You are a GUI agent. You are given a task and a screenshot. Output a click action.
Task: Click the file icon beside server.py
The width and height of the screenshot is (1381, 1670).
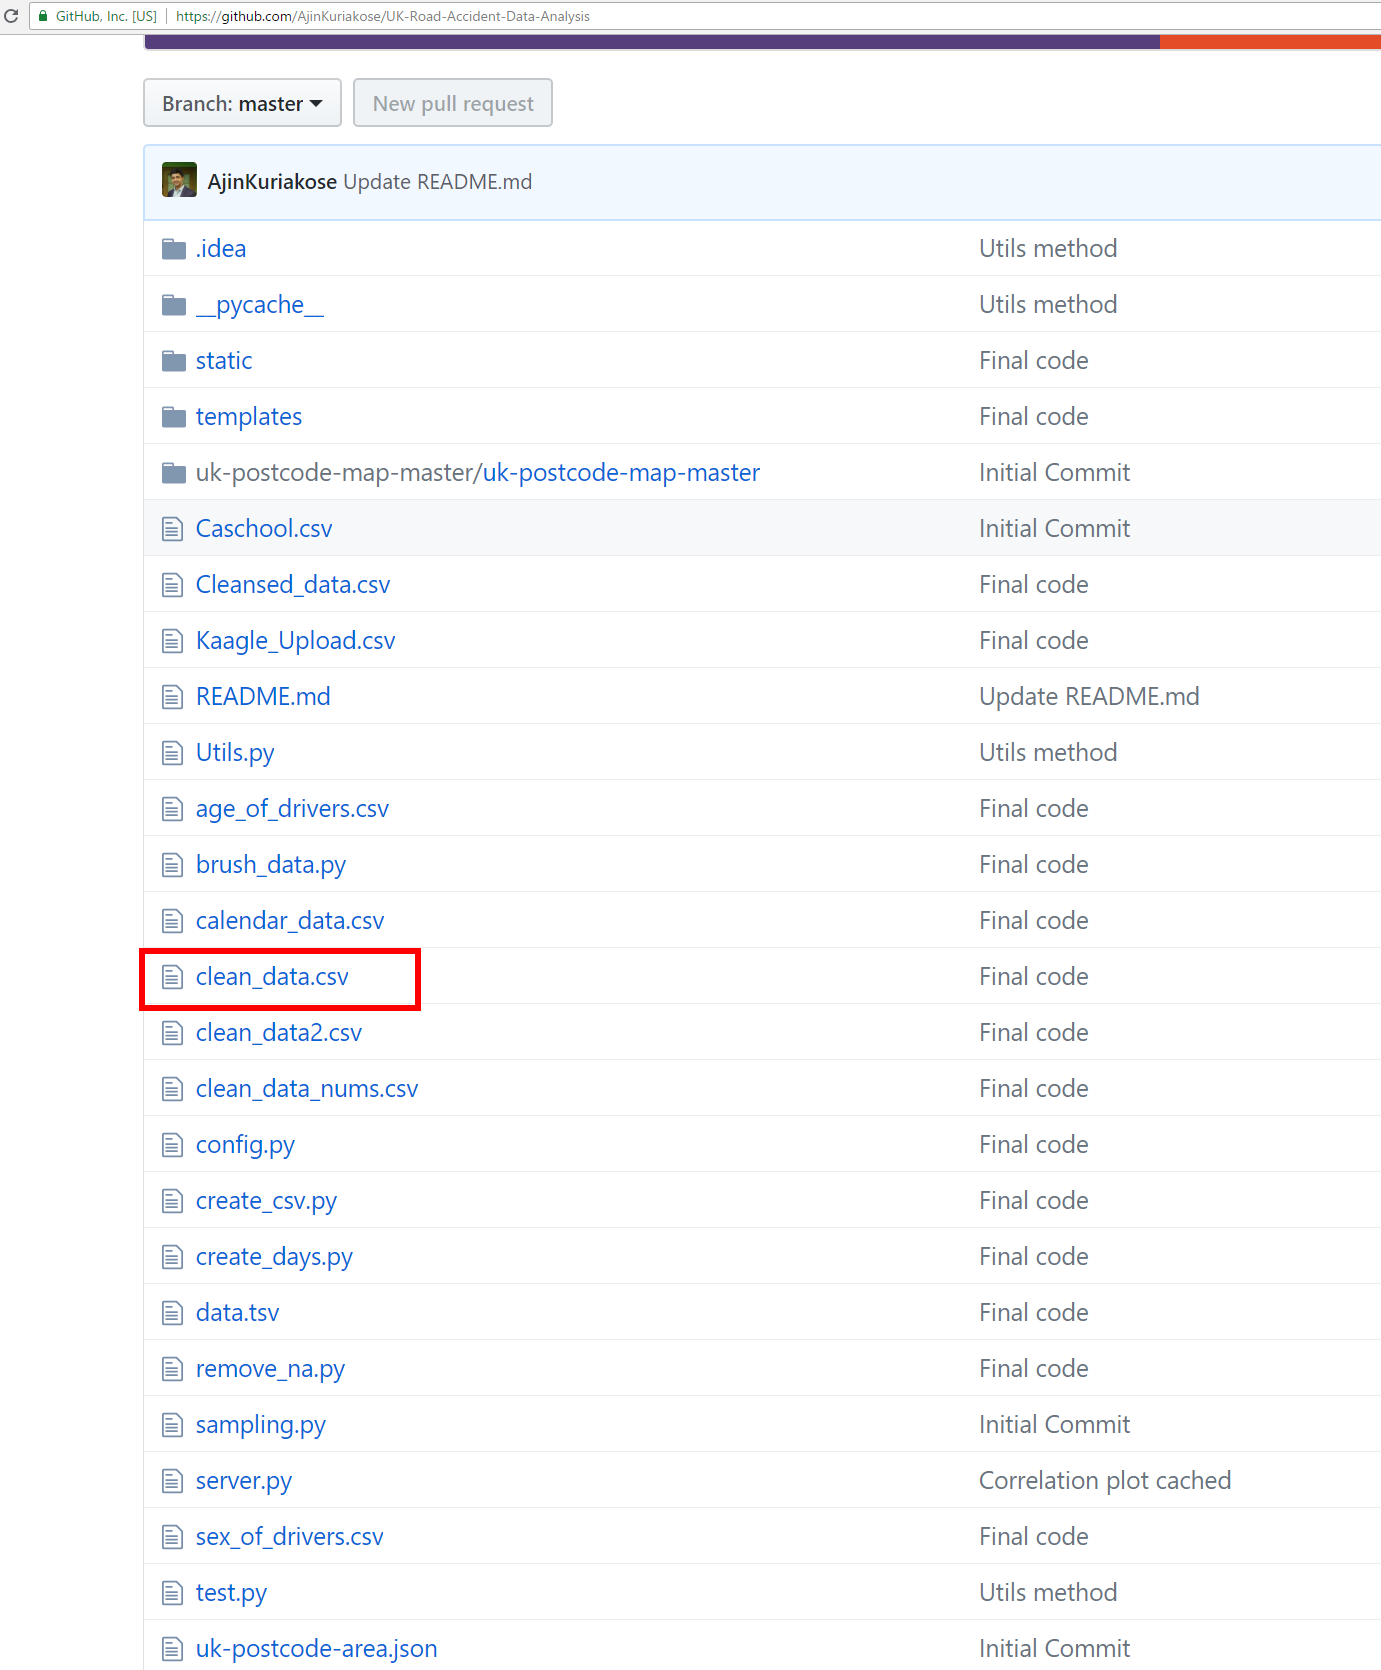tap(173, 1481)
